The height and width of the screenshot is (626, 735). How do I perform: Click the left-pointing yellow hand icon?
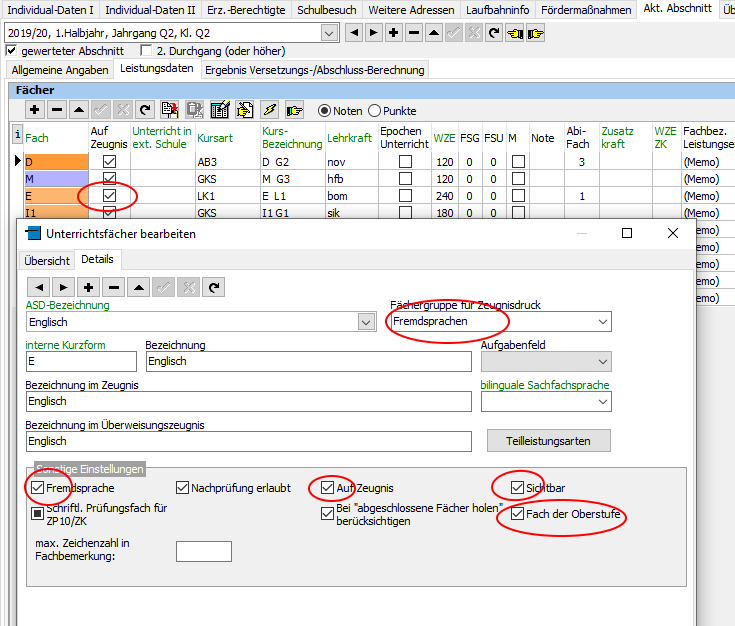(515, 33)
